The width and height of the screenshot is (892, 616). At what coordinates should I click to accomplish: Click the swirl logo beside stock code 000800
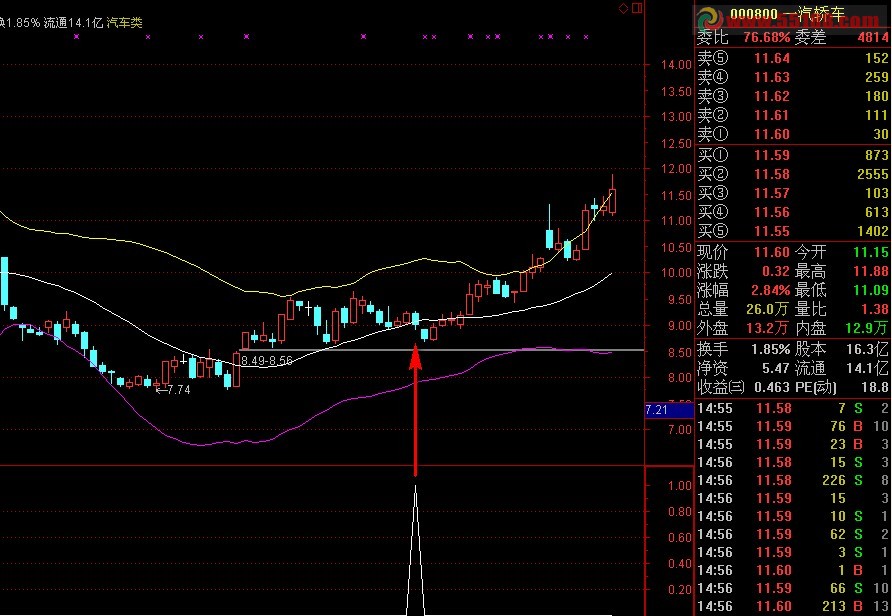pos(710,18)
